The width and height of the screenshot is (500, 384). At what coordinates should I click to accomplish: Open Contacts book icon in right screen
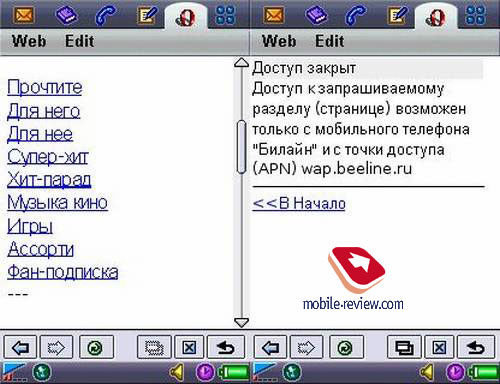(316, 15)
